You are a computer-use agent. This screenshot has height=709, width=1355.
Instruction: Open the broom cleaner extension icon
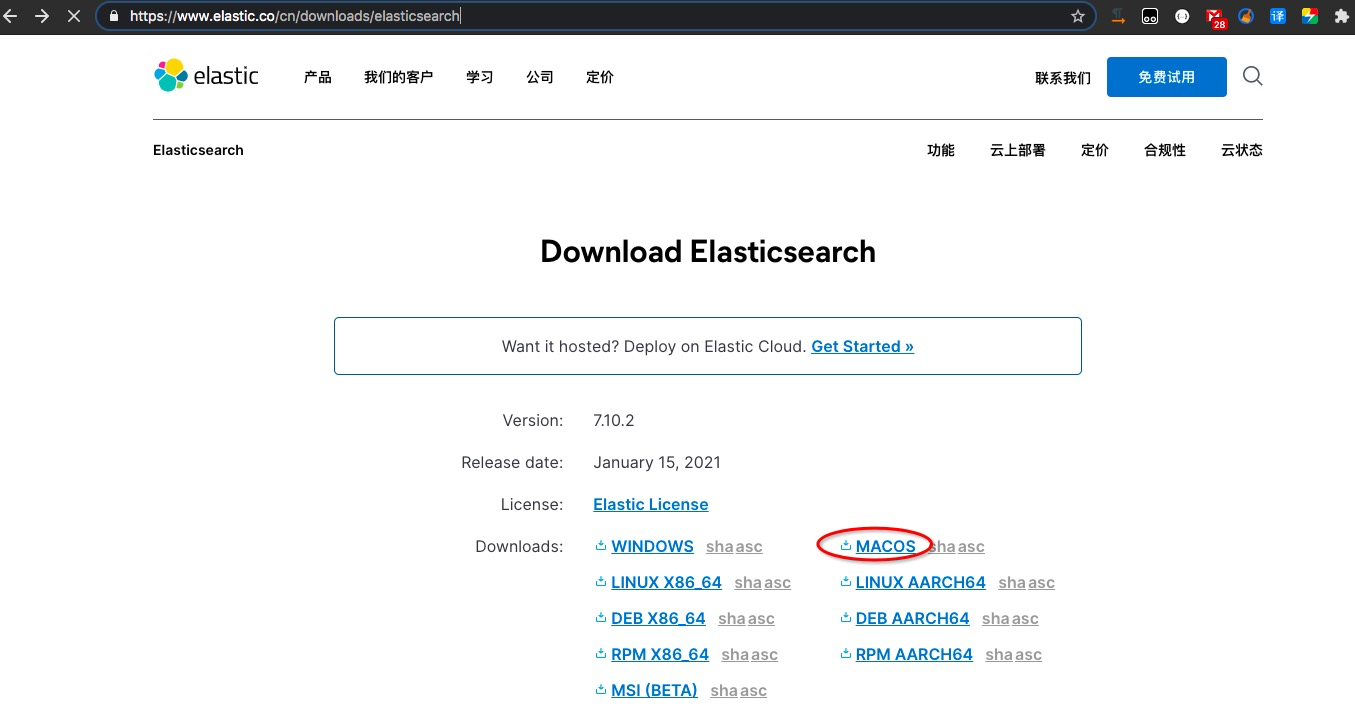tap(1246, 16)
